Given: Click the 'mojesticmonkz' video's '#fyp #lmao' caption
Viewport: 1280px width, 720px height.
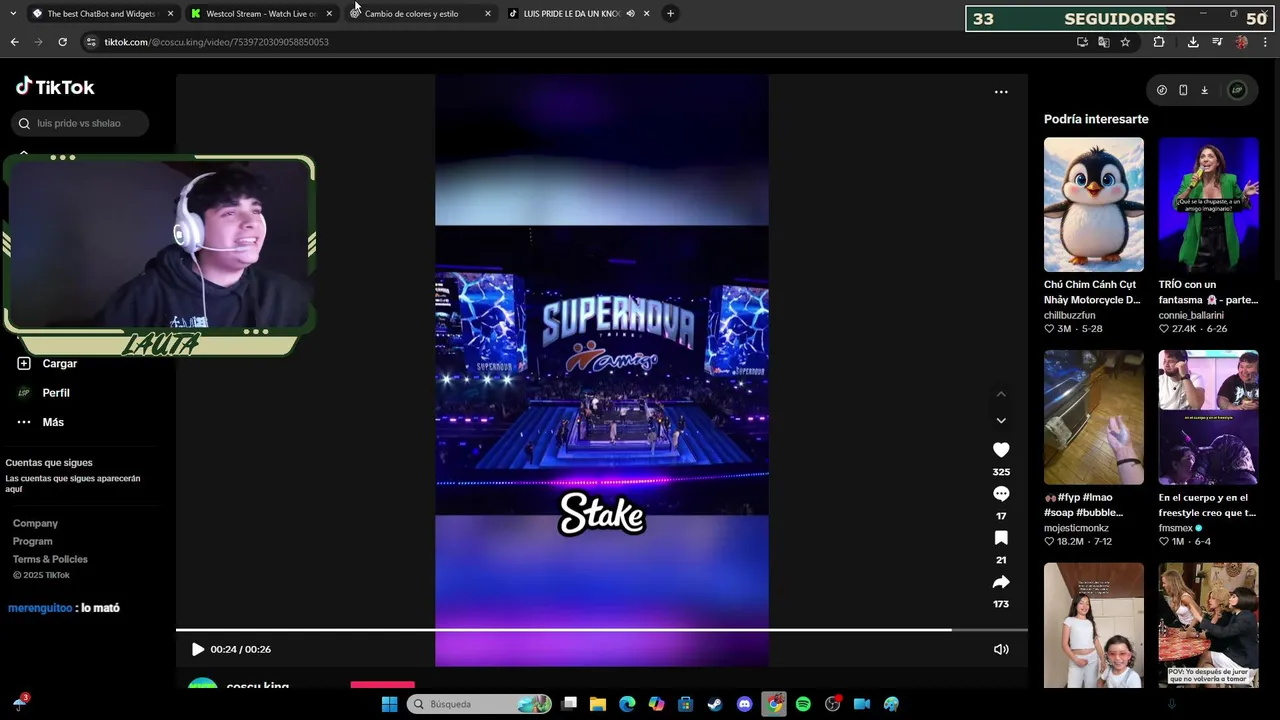Looking at the screenshot, I should tap(1084, 504).
